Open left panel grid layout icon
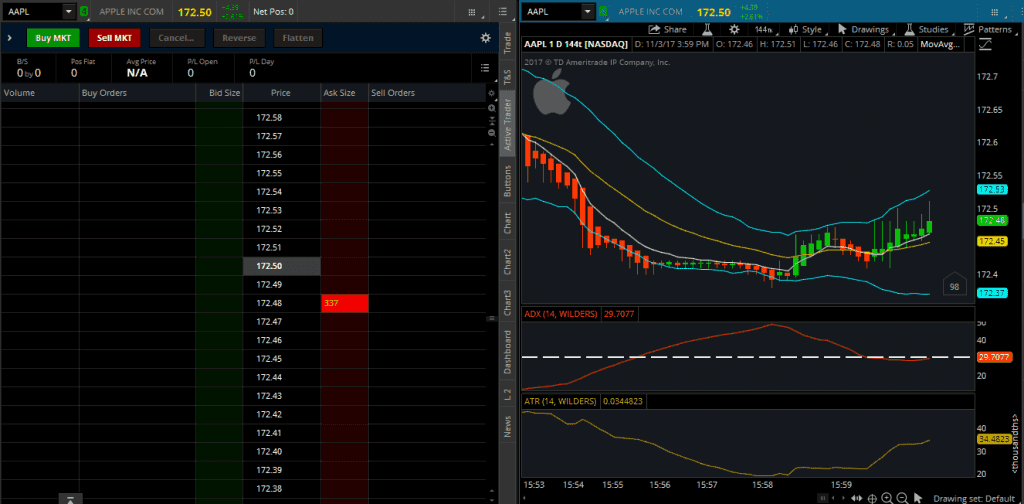 tap(473, 12)
